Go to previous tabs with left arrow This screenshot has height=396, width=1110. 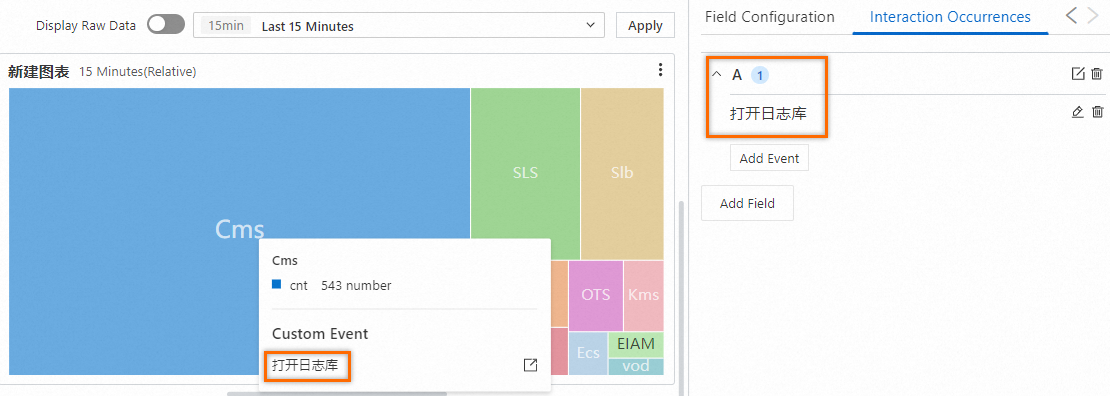pyautogui.click(x=1072, y=16)
